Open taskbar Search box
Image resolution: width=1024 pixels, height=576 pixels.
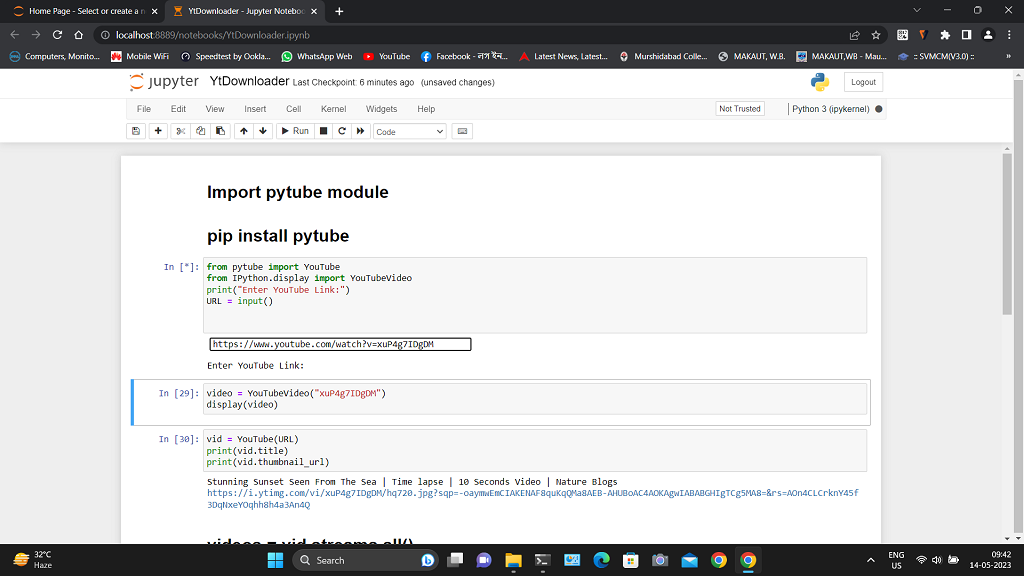(366, 560)
